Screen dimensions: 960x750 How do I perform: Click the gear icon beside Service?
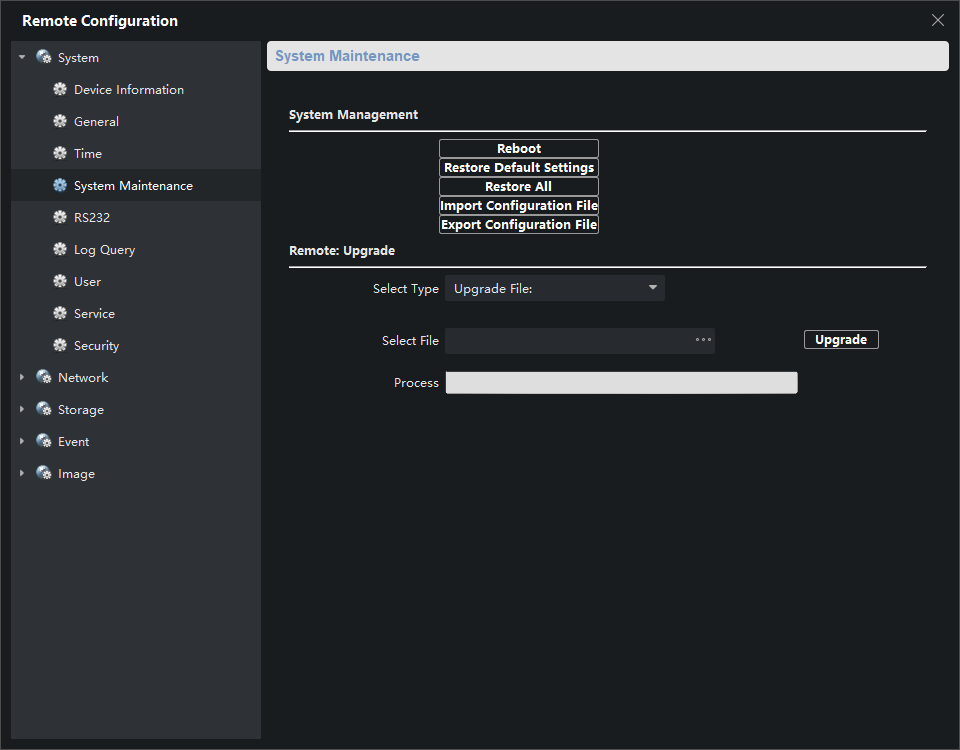click(60, 314)
